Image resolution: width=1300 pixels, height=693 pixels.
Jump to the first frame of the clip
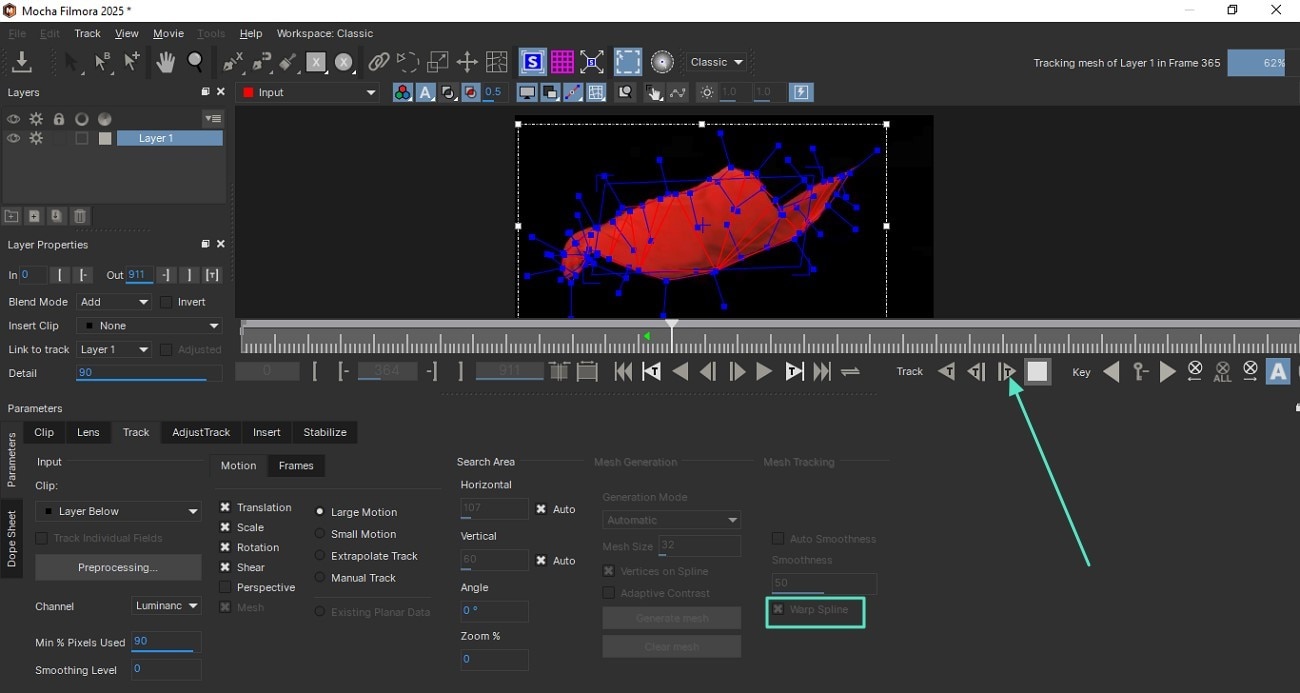click(623, 372)
